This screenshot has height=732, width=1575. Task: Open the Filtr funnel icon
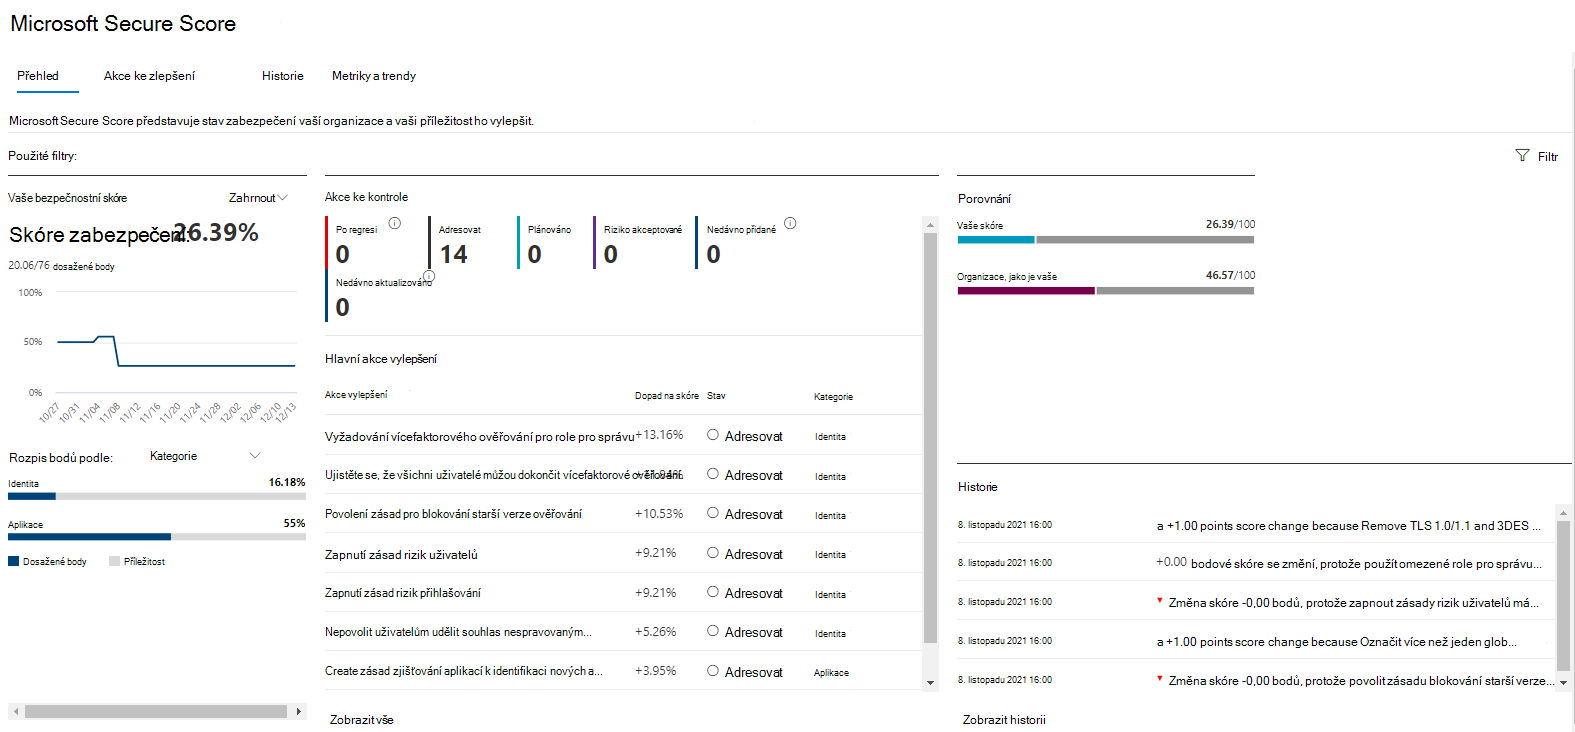point(1522,155)
